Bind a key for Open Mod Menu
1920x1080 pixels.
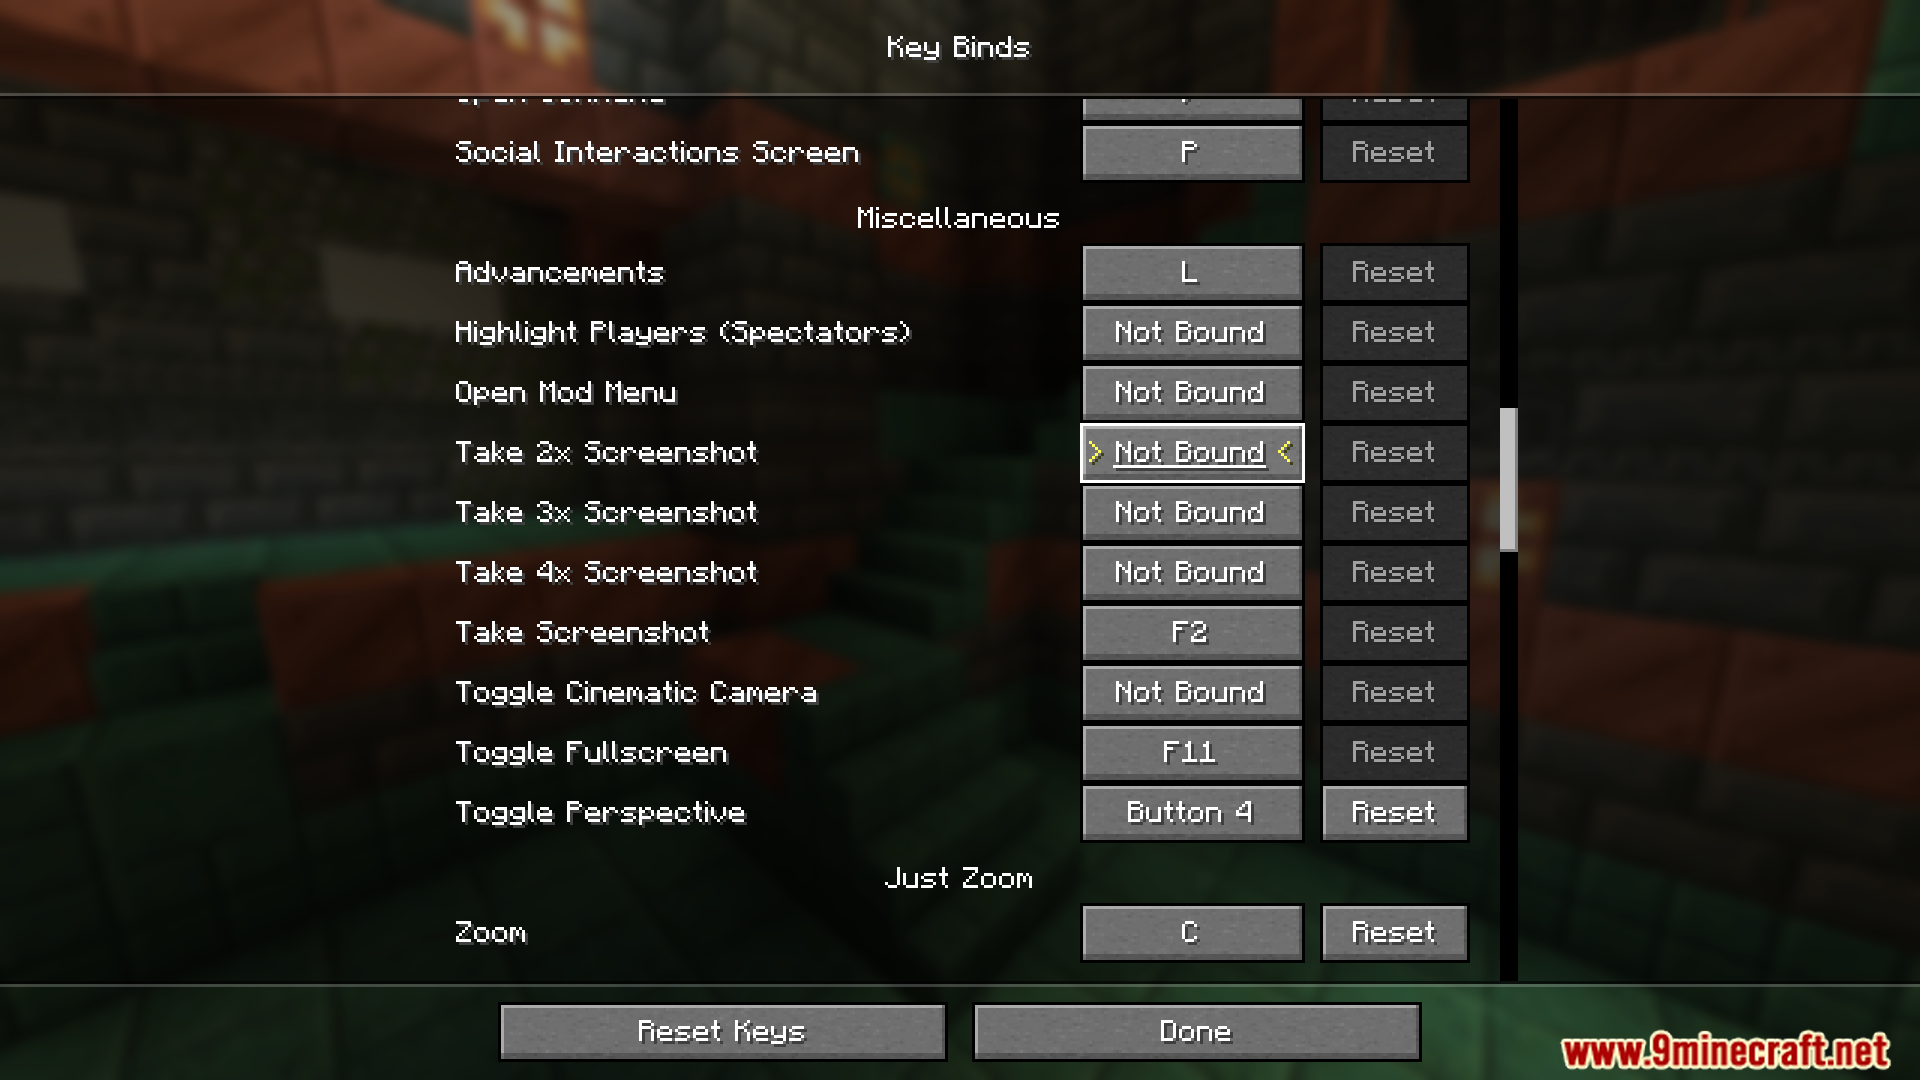1192,392
